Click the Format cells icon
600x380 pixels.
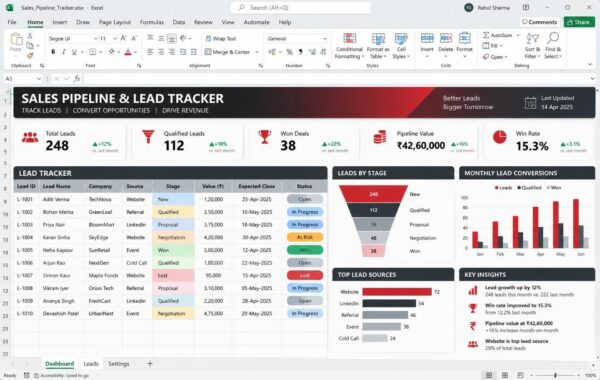(465, 38)
